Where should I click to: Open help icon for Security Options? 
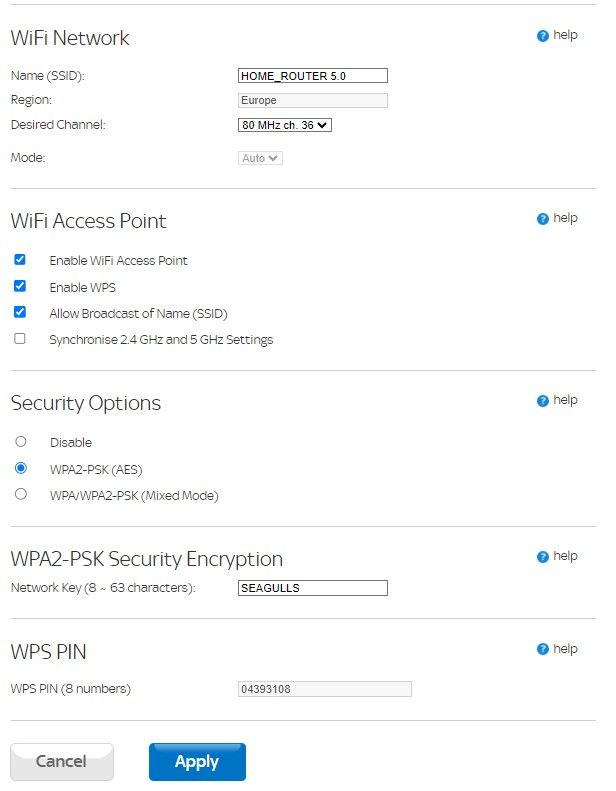(x=543, y=401)
